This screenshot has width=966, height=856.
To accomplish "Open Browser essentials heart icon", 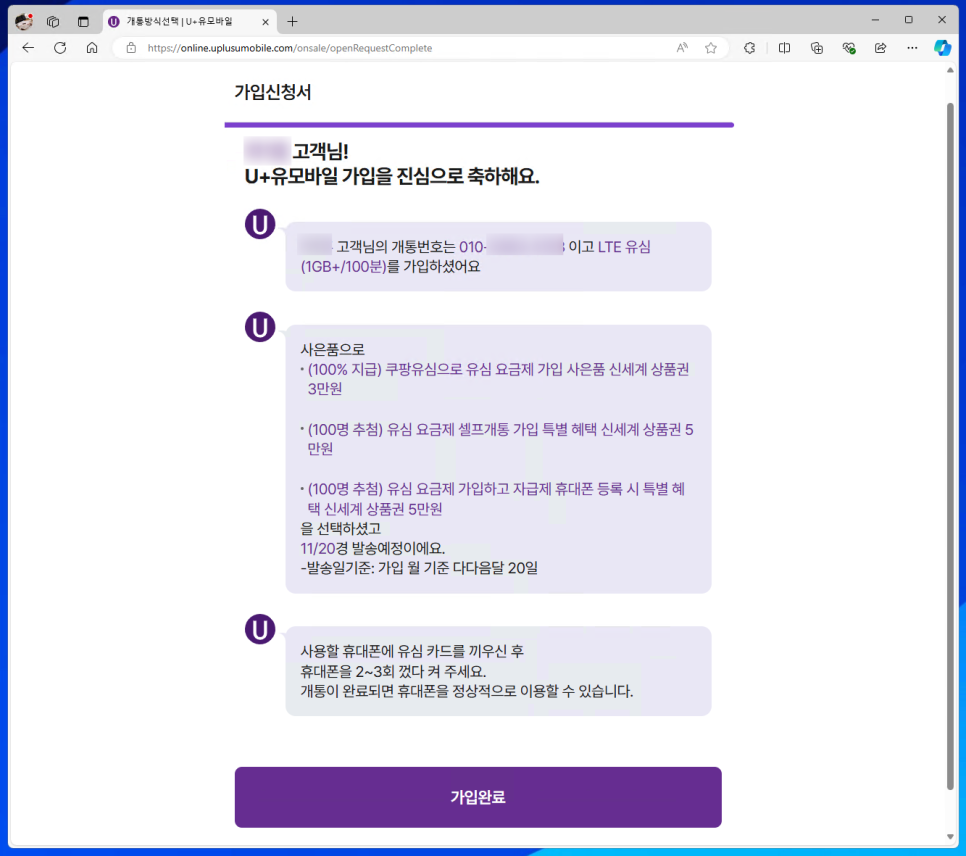I will (849, 48).
